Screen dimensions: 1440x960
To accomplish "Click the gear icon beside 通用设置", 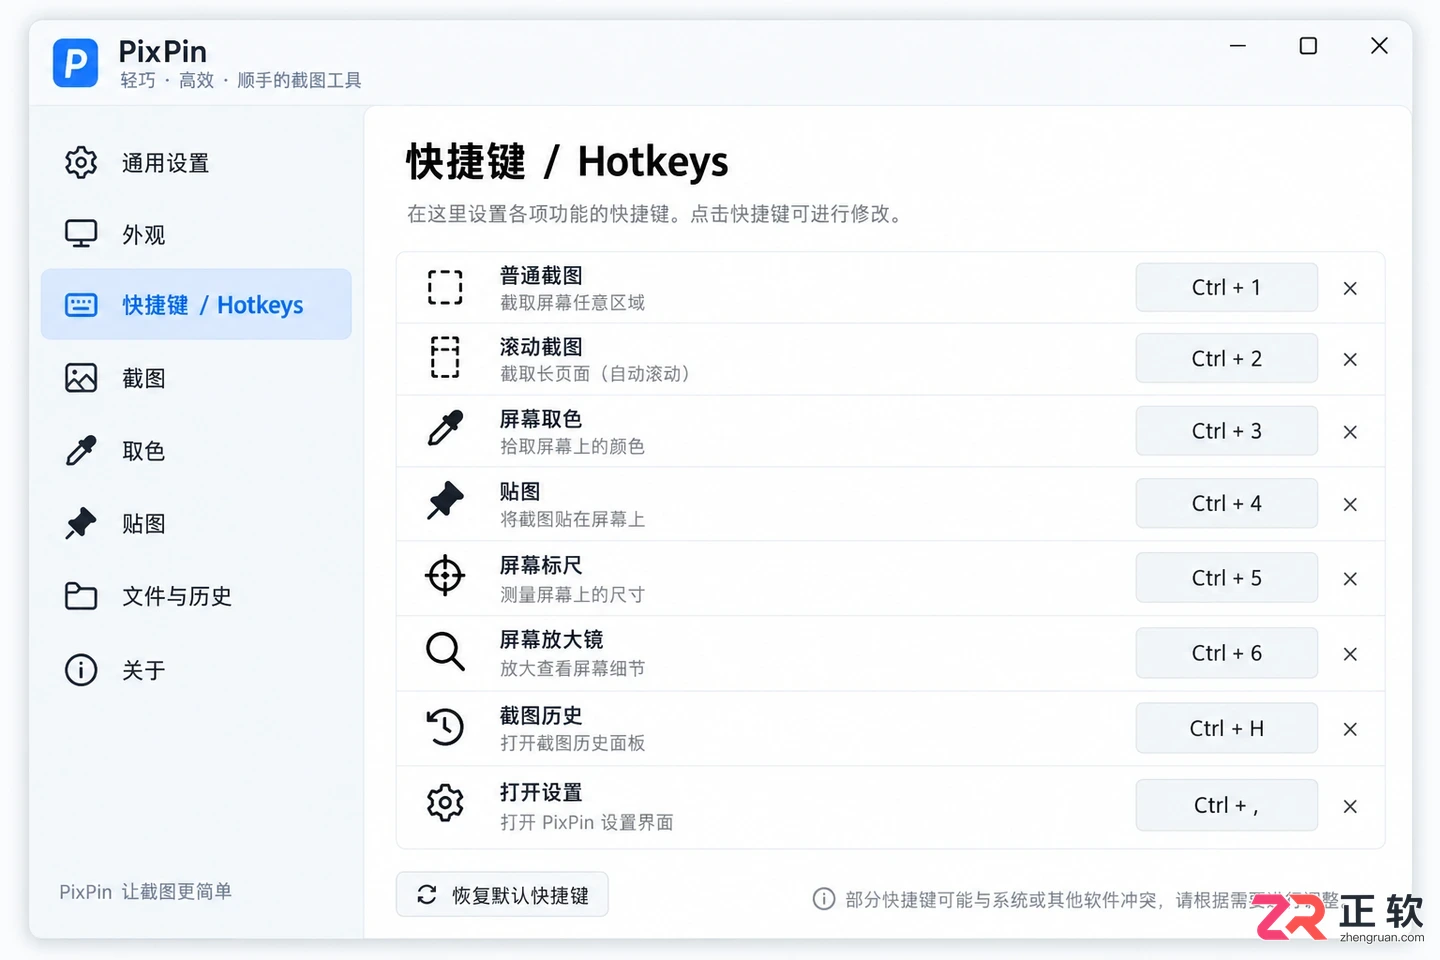I will pyautogui.click(x=81, y=162).
